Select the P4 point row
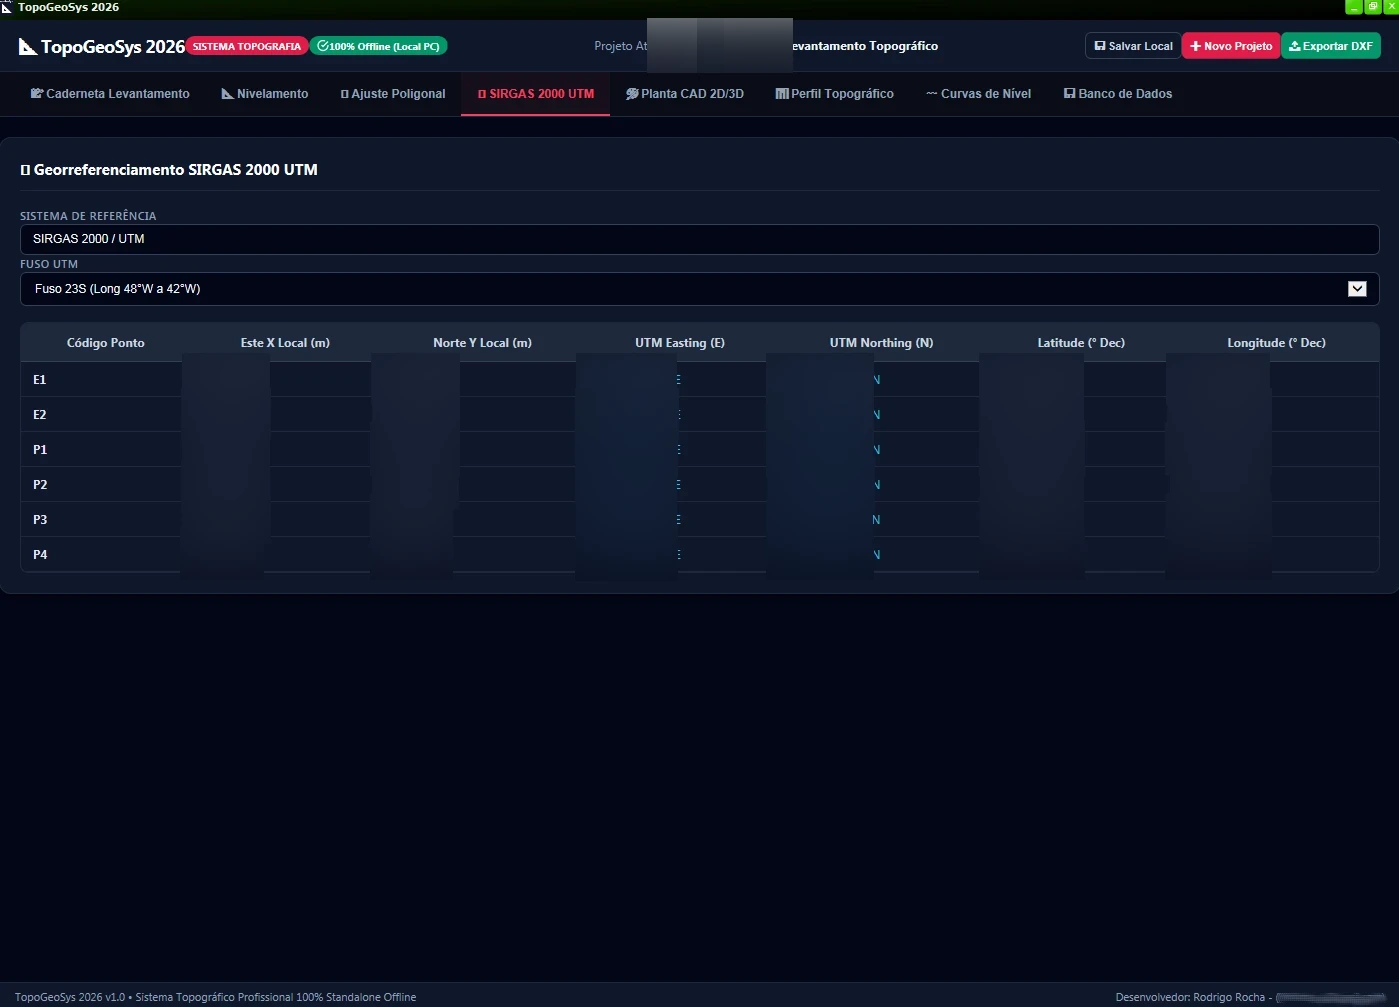Viewport: 1399px width, 1007px height. (699, 555)
